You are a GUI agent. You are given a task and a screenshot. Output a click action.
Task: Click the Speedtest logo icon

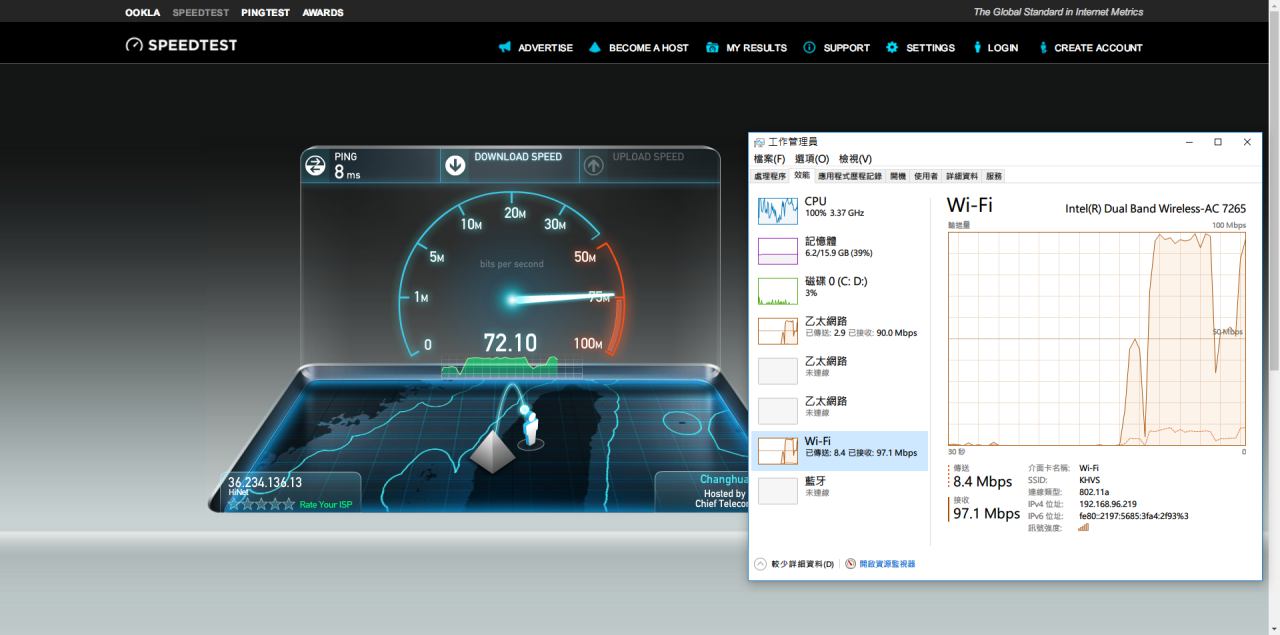point(134,45)
